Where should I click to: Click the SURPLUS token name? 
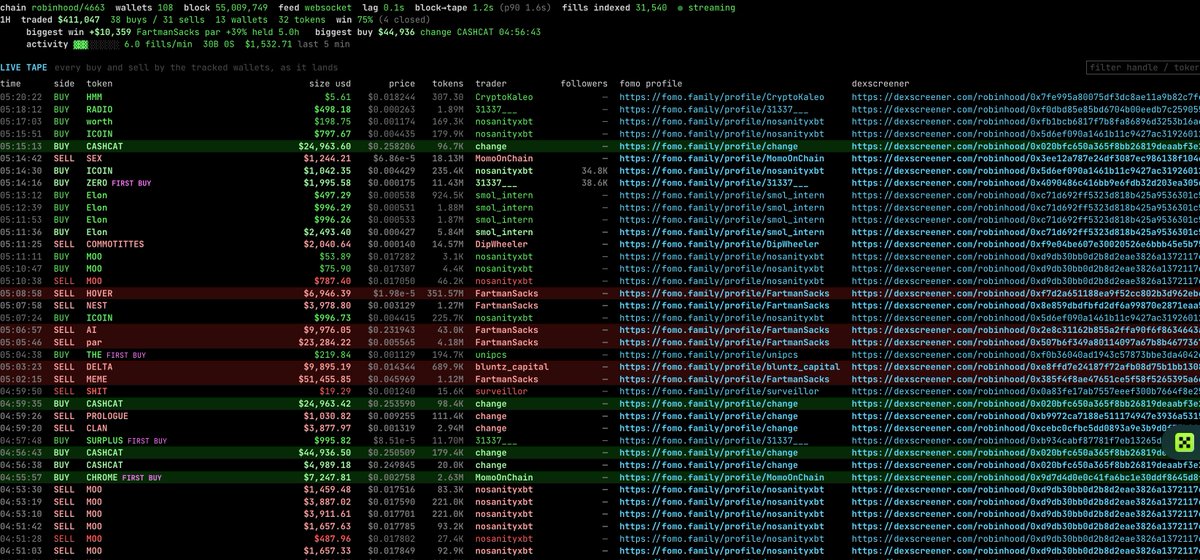[107, 440]
